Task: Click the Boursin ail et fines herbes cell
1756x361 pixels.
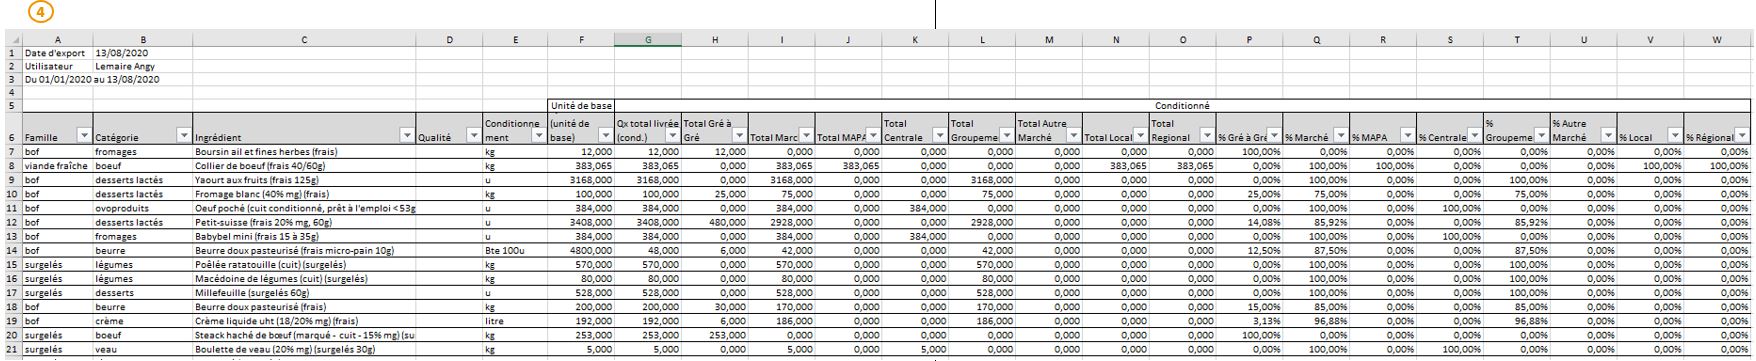Action: tap(304, 152)
